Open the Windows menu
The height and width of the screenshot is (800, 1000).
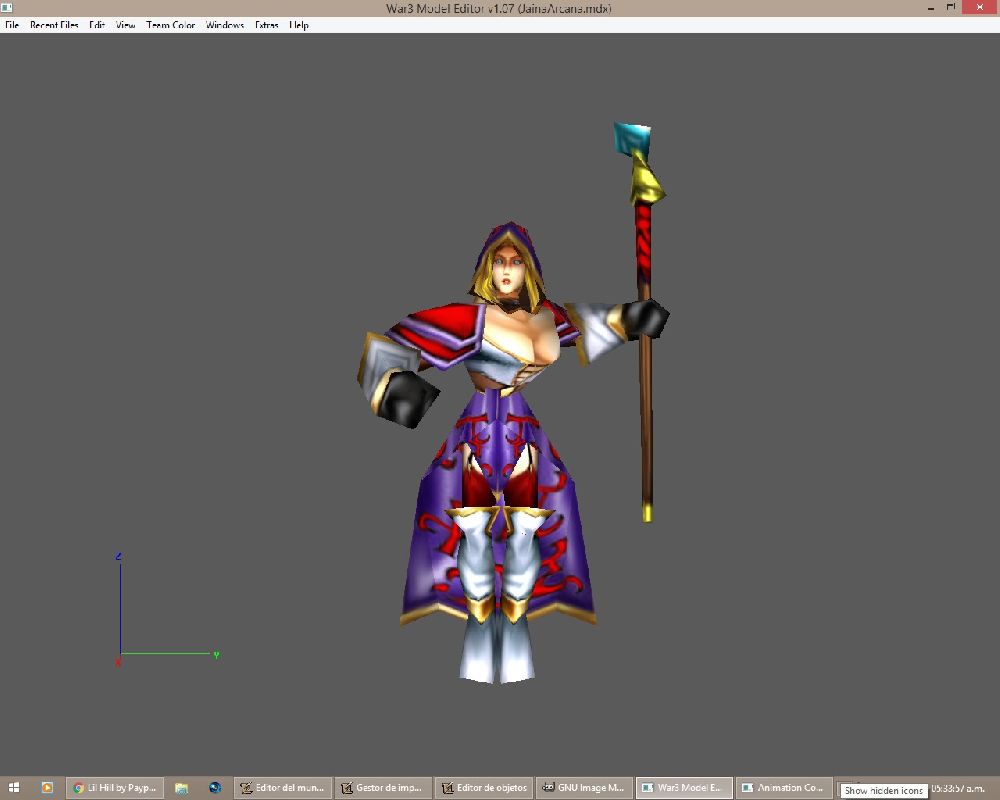pyautogui.click(x=224, y=25)
